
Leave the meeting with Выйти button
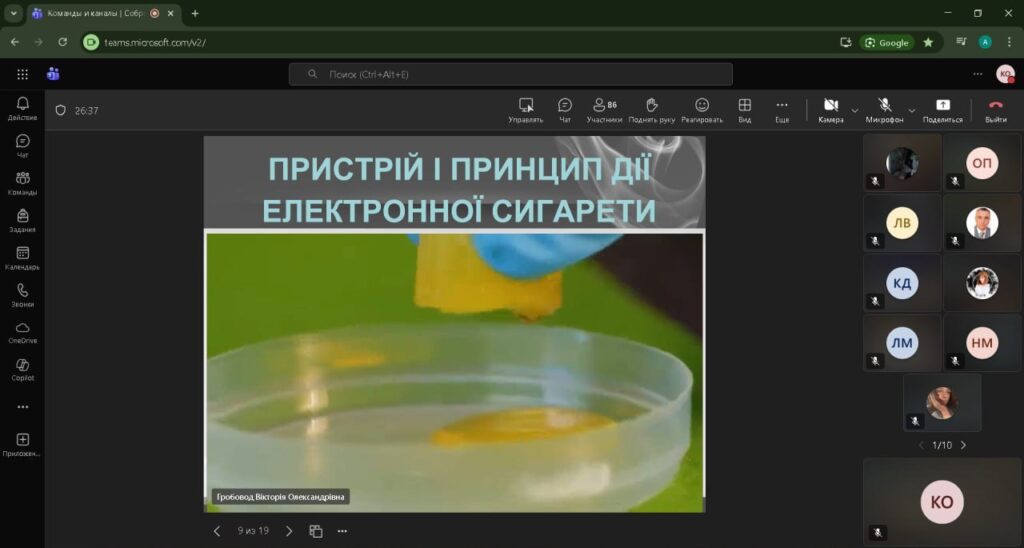(x=995, y=109)
